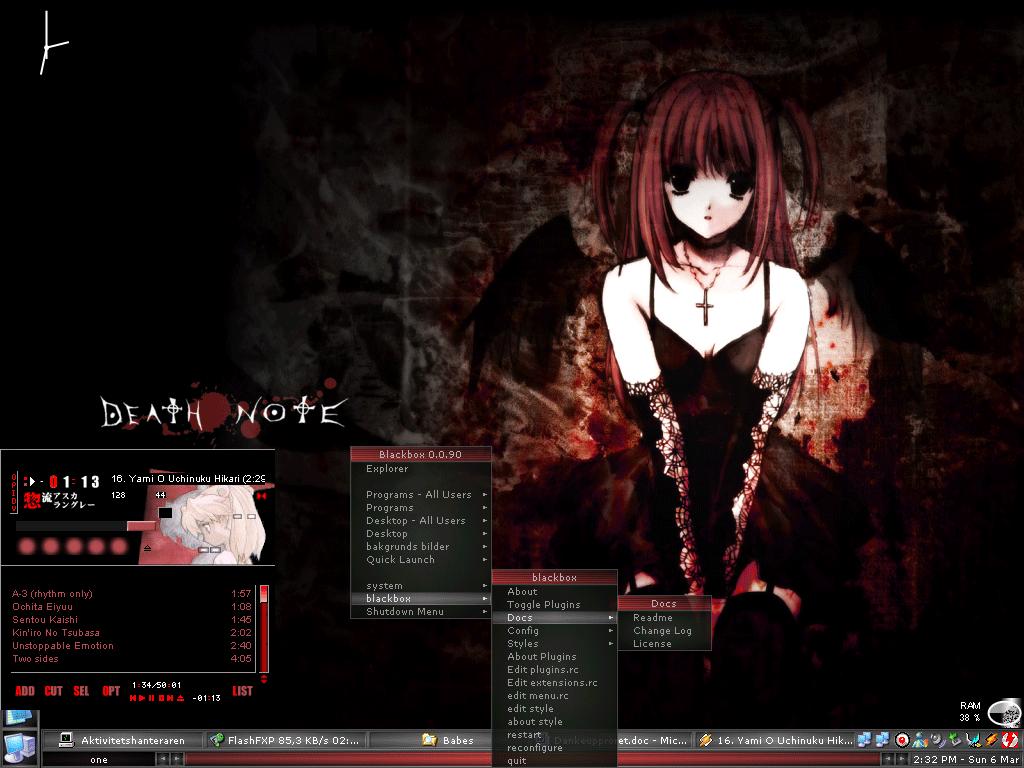Click the LIST playlist button

coord(242,691)
